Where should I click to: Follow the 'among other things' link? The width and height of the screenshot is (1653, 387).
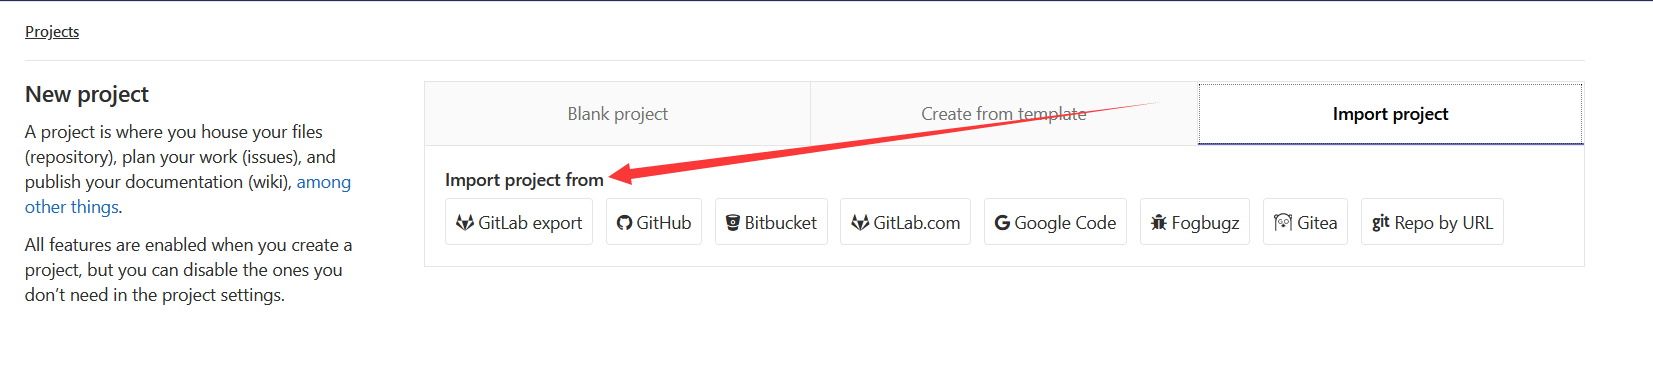click(x=188, y=194)
